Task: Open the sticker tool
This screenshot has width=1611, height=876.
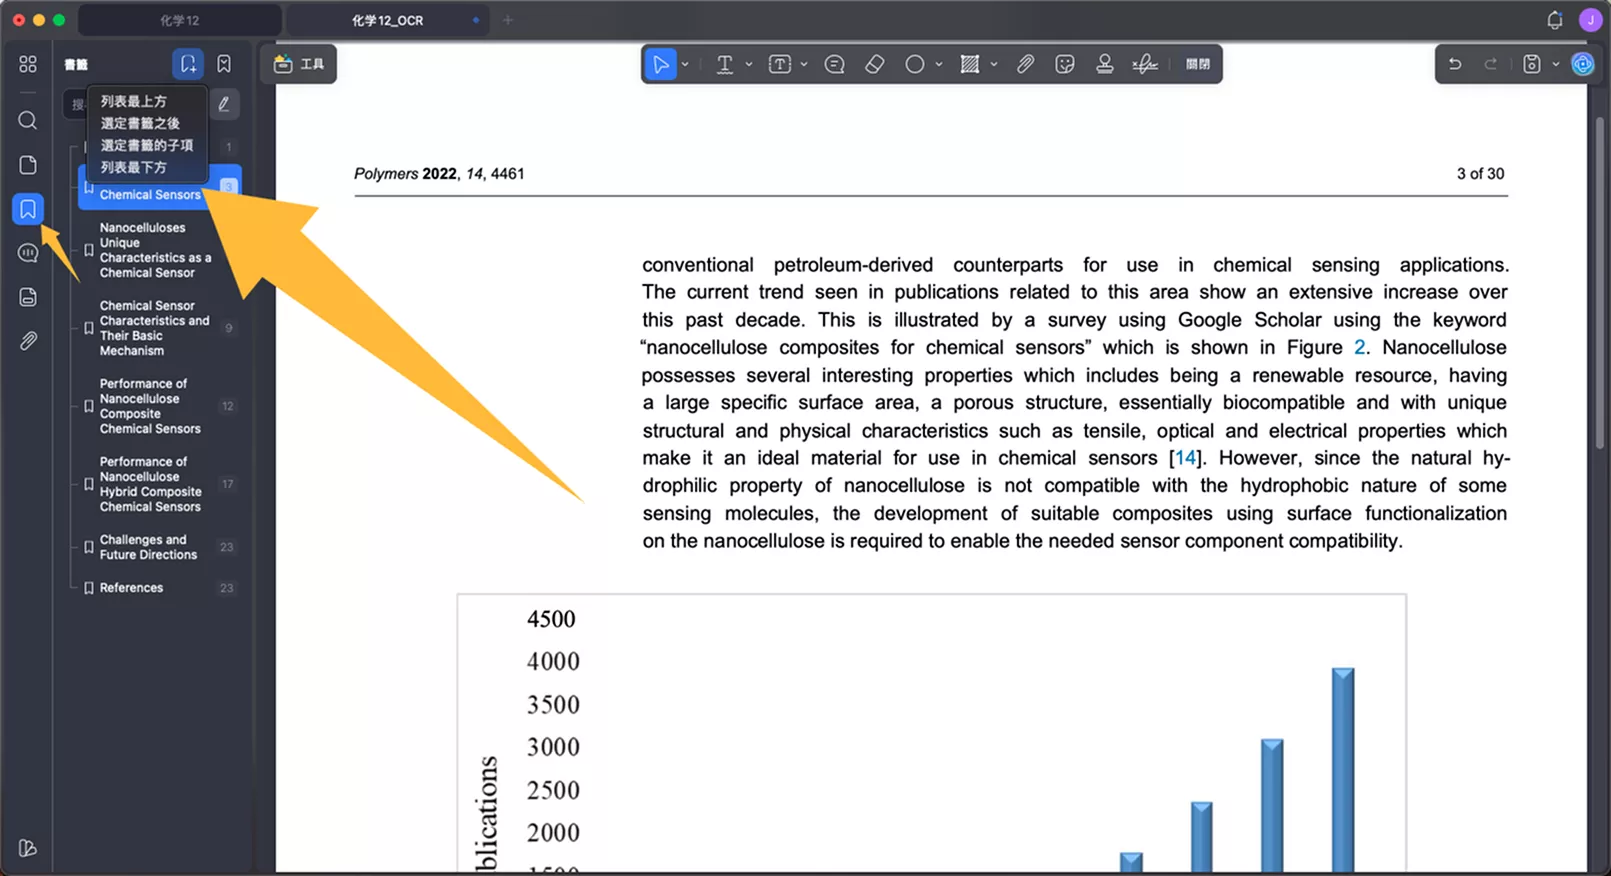Action: [1065, 64]
